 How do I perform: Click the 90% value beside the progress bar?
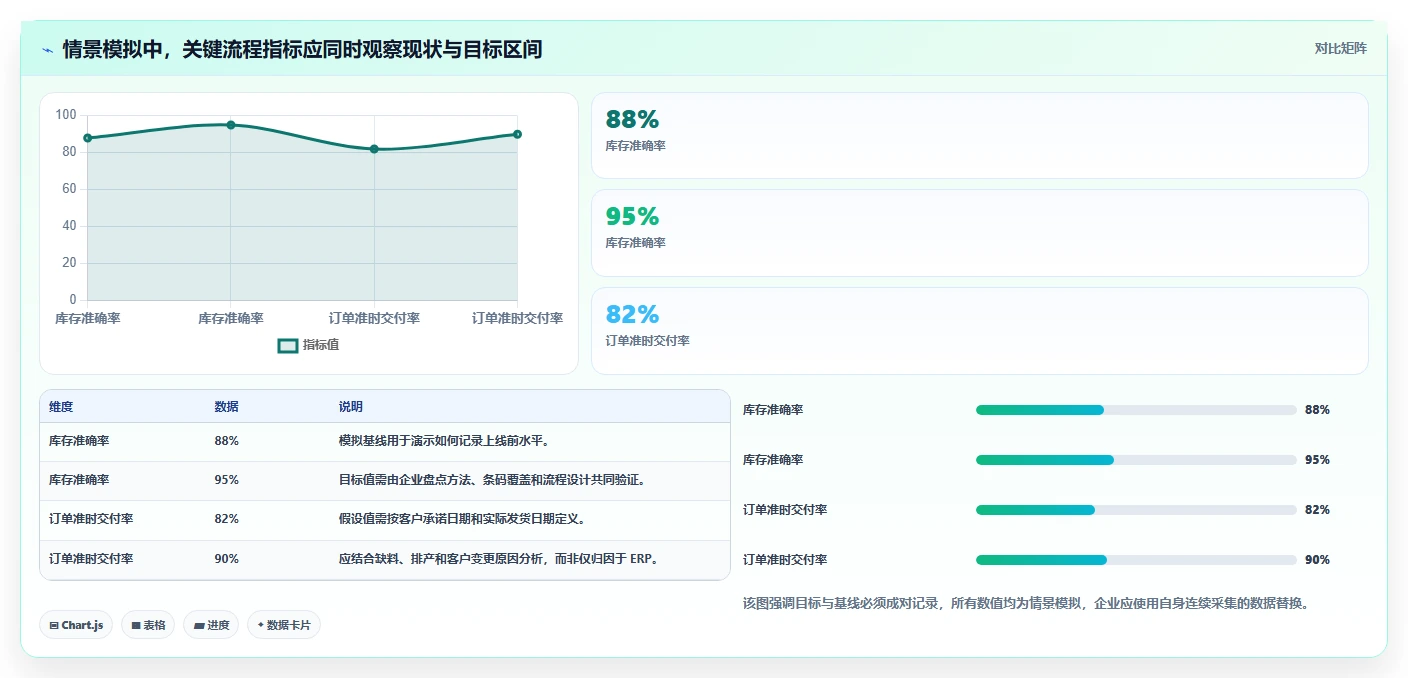pos(1317,560)
